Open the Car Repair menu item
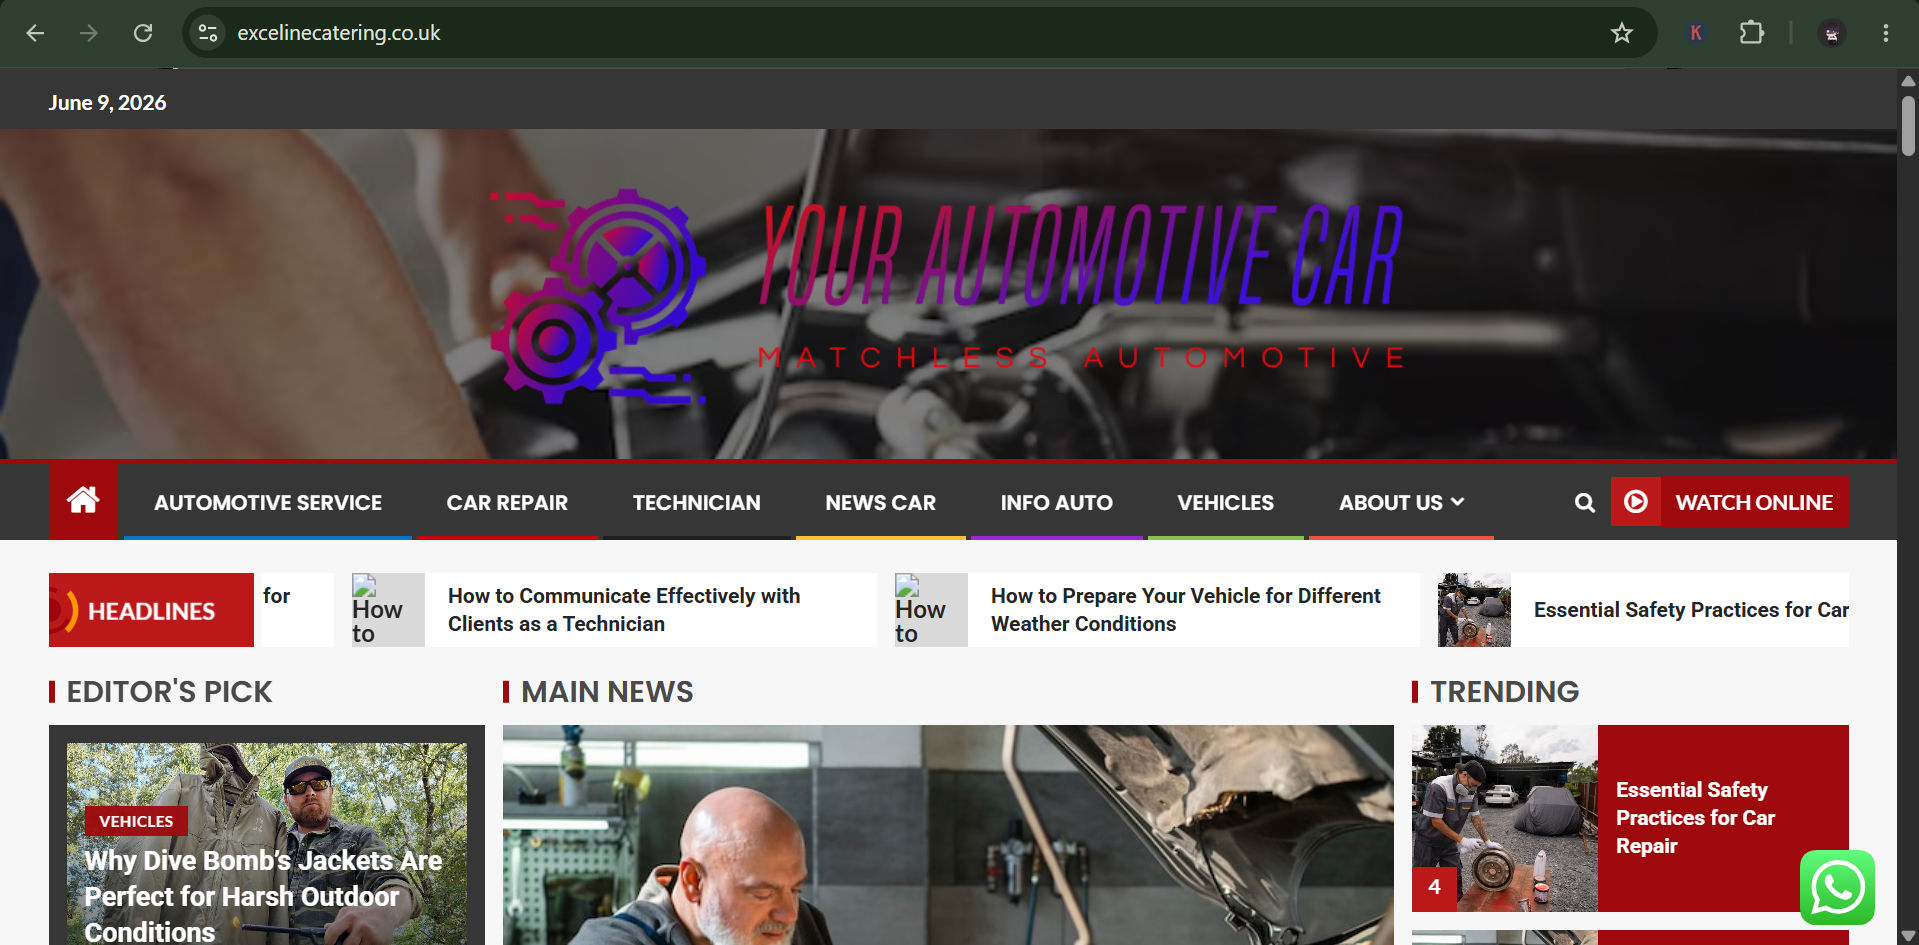Image resolution: width=1919 pixels, height=945 pixels. click(x=507, y=503)
